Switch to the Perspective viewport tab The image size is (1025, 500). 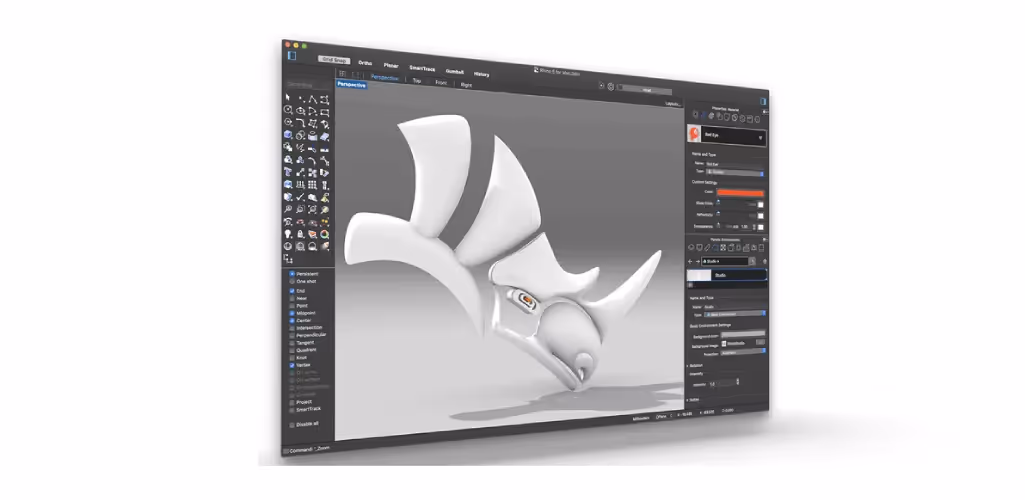coord(385,77)
